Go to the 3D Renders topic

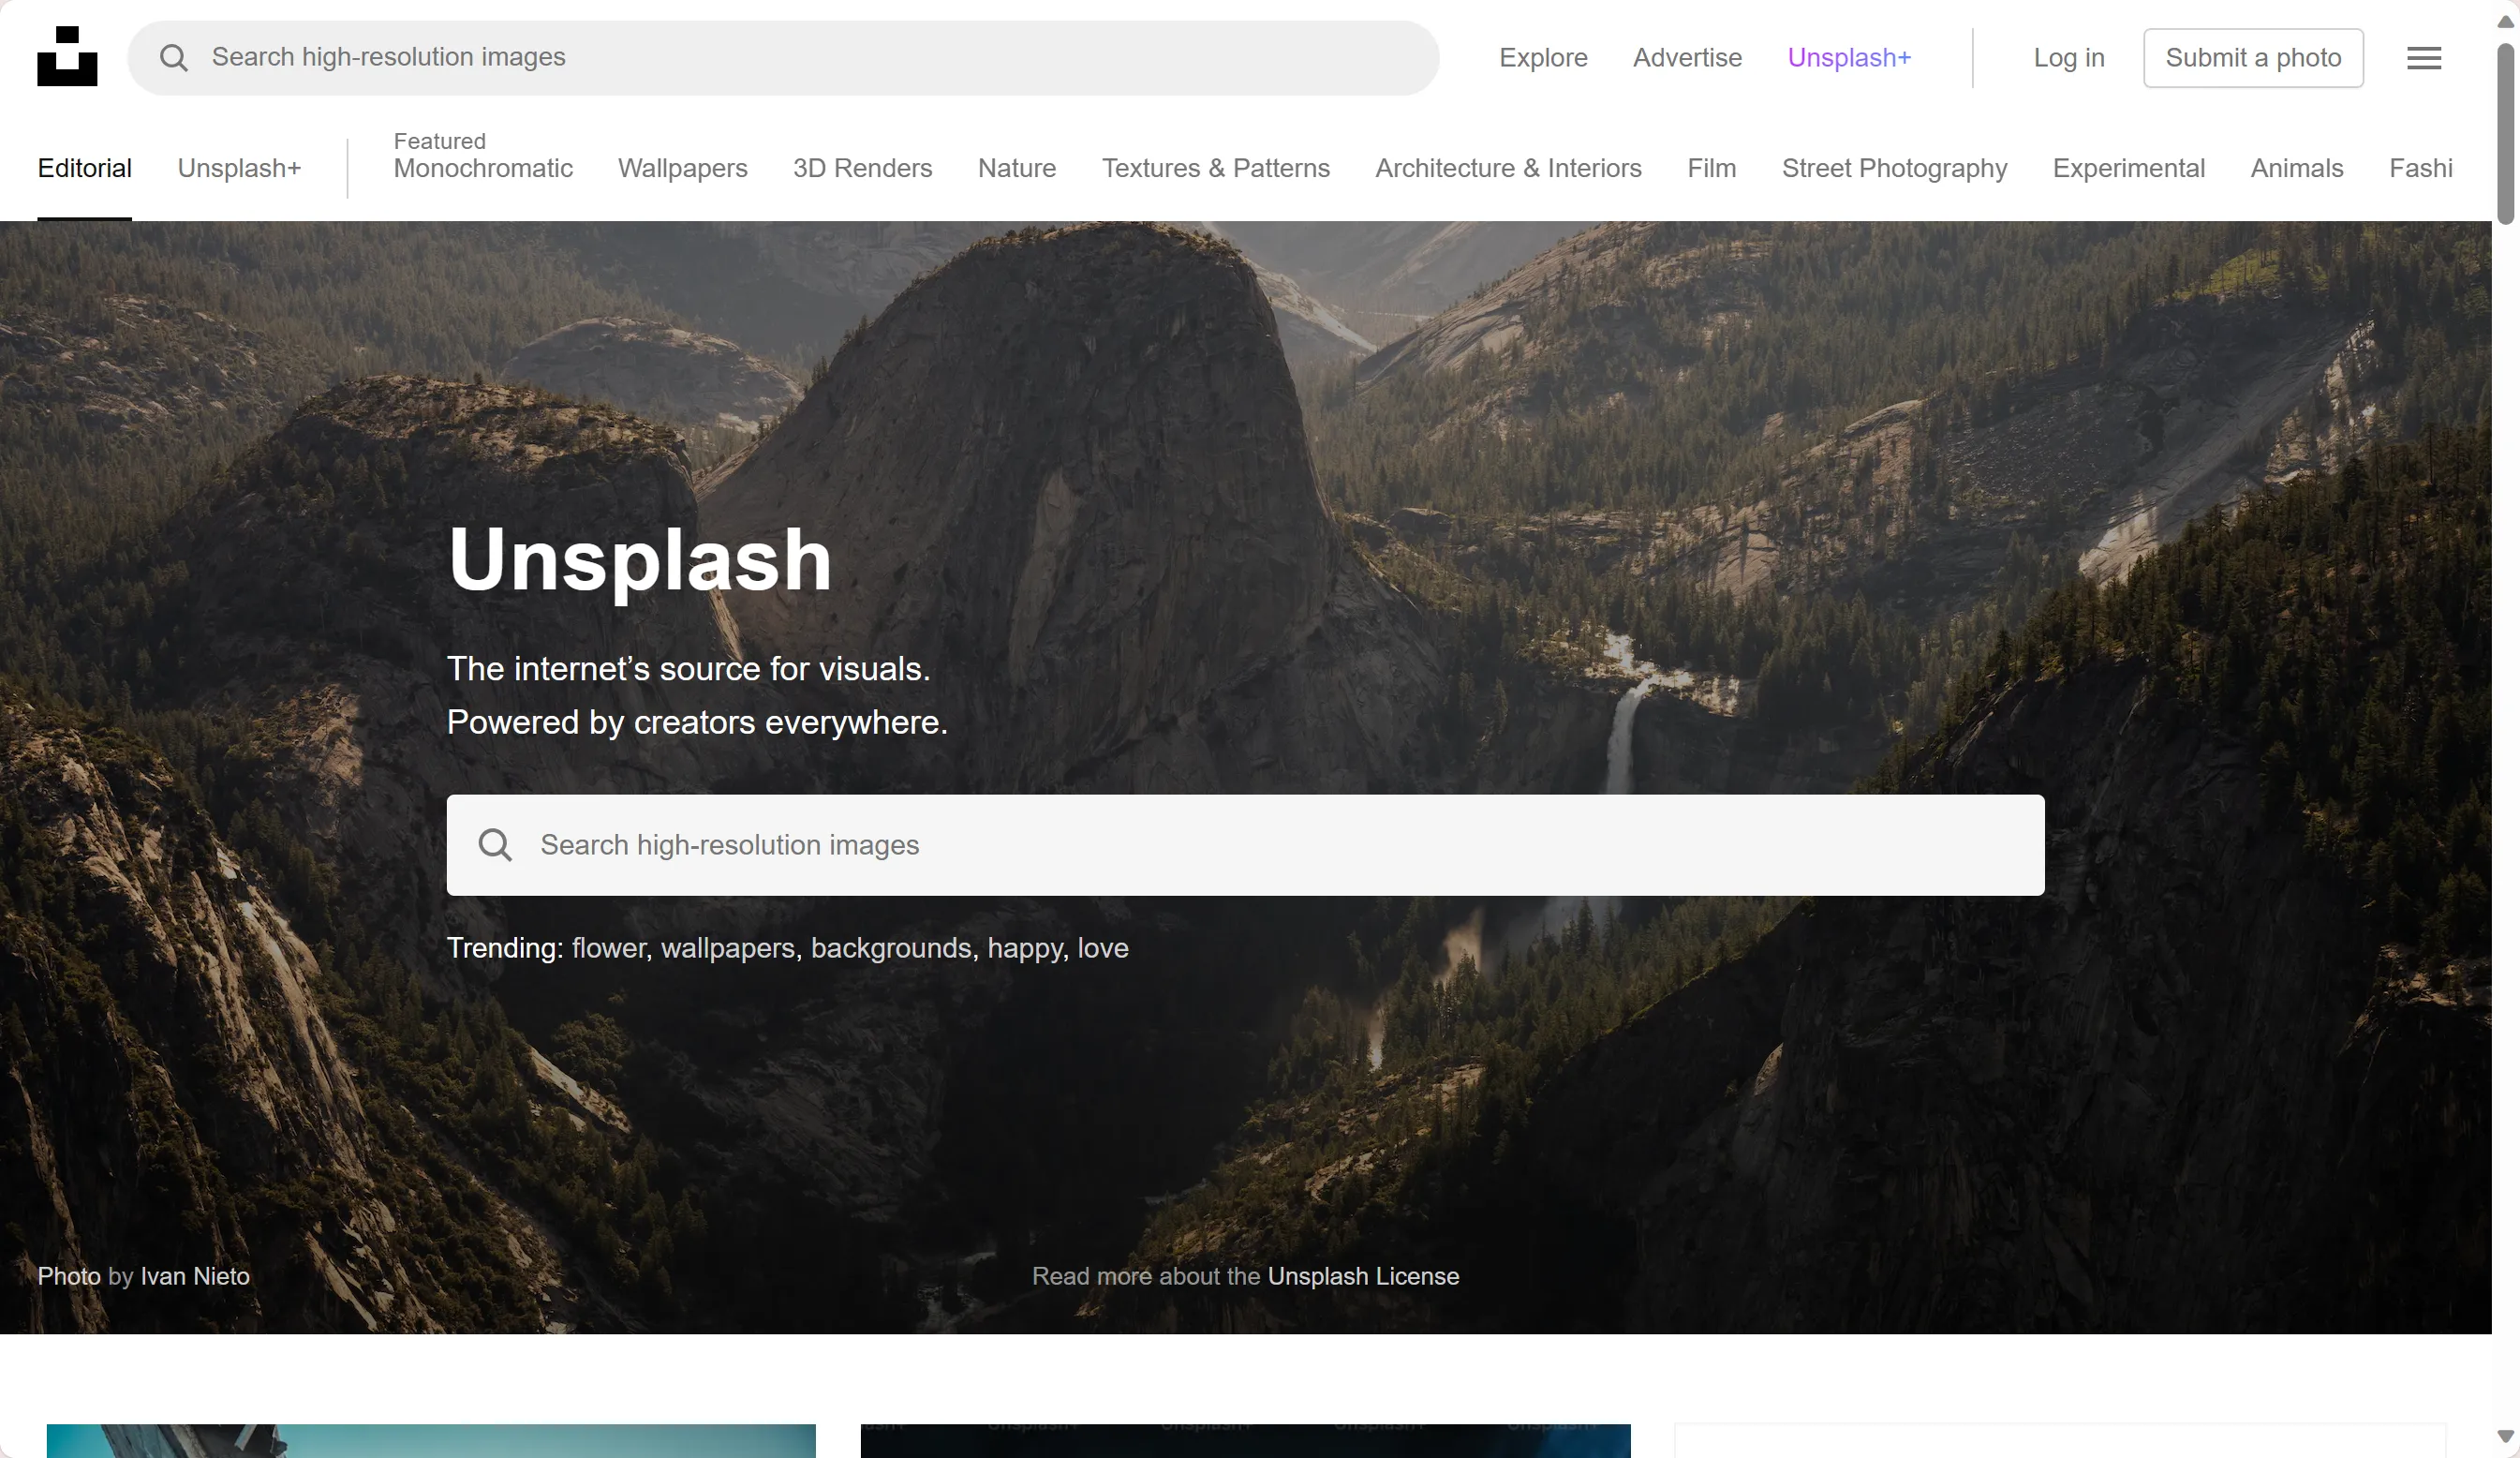click(862, 168)
